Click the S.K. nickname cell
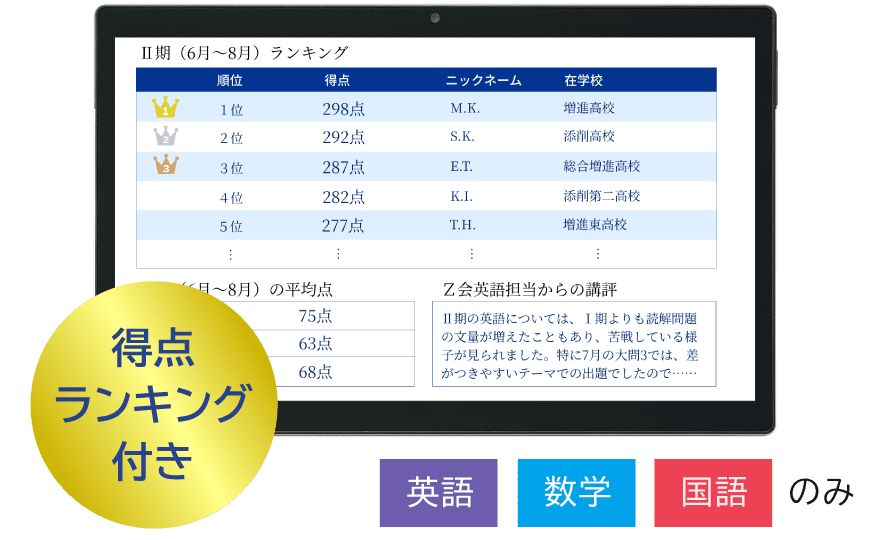This screenshot has height=540, width=870. pos(462,137)
